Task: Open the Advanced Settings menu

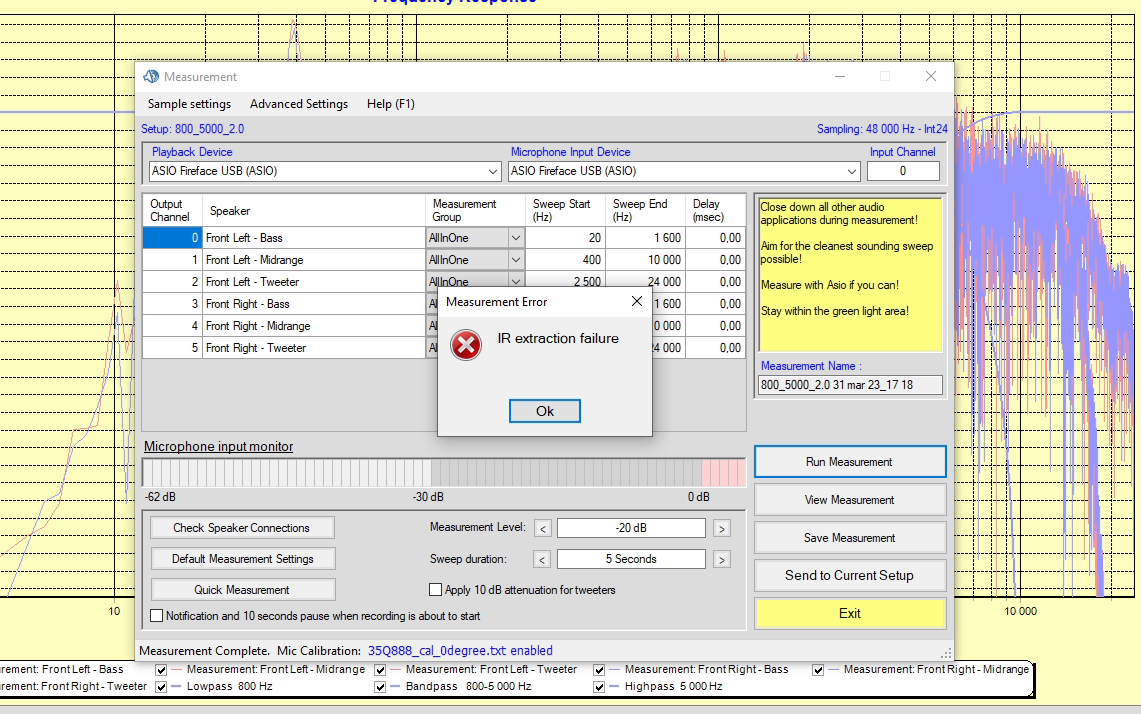Action: pos(299,104)
